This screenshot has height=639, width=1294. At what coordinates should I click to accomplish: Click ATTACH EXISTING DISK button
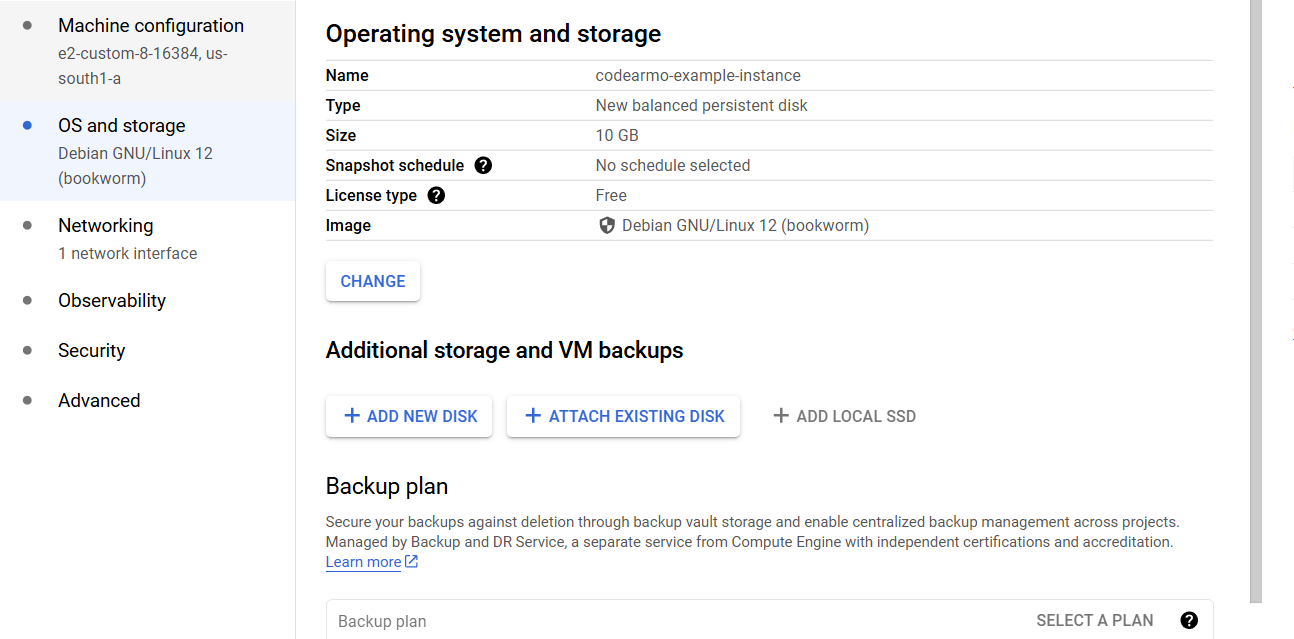[623, 416]
